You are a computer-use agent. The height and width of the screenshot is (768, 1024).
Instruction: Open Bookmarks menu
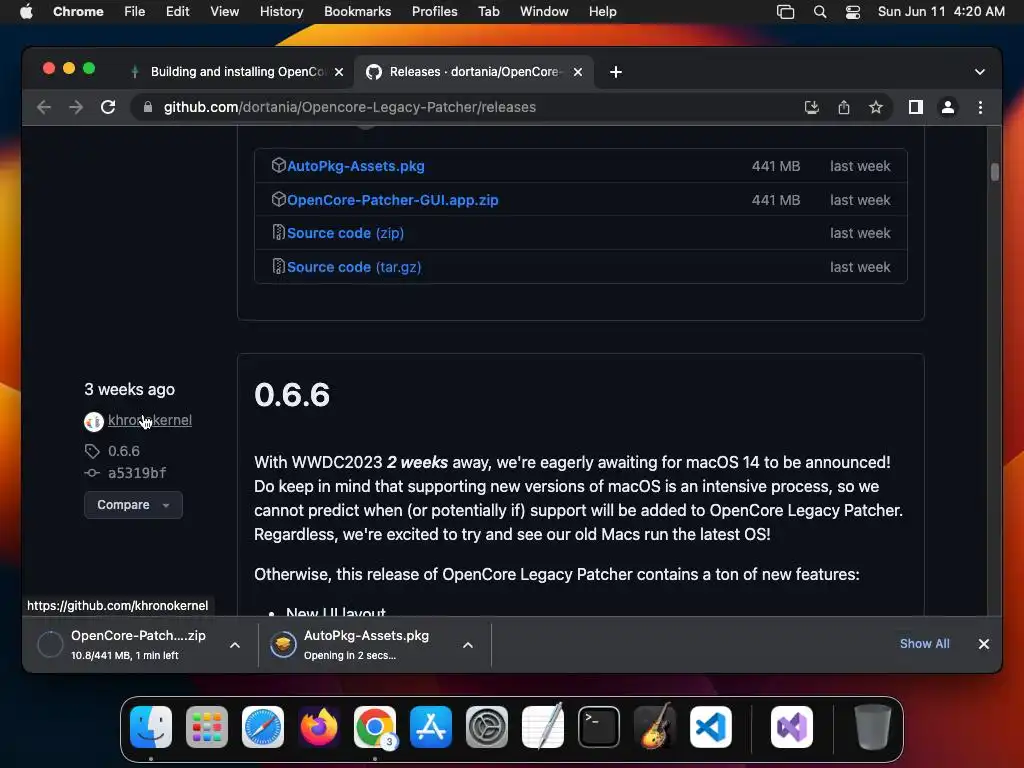[358, 12]
